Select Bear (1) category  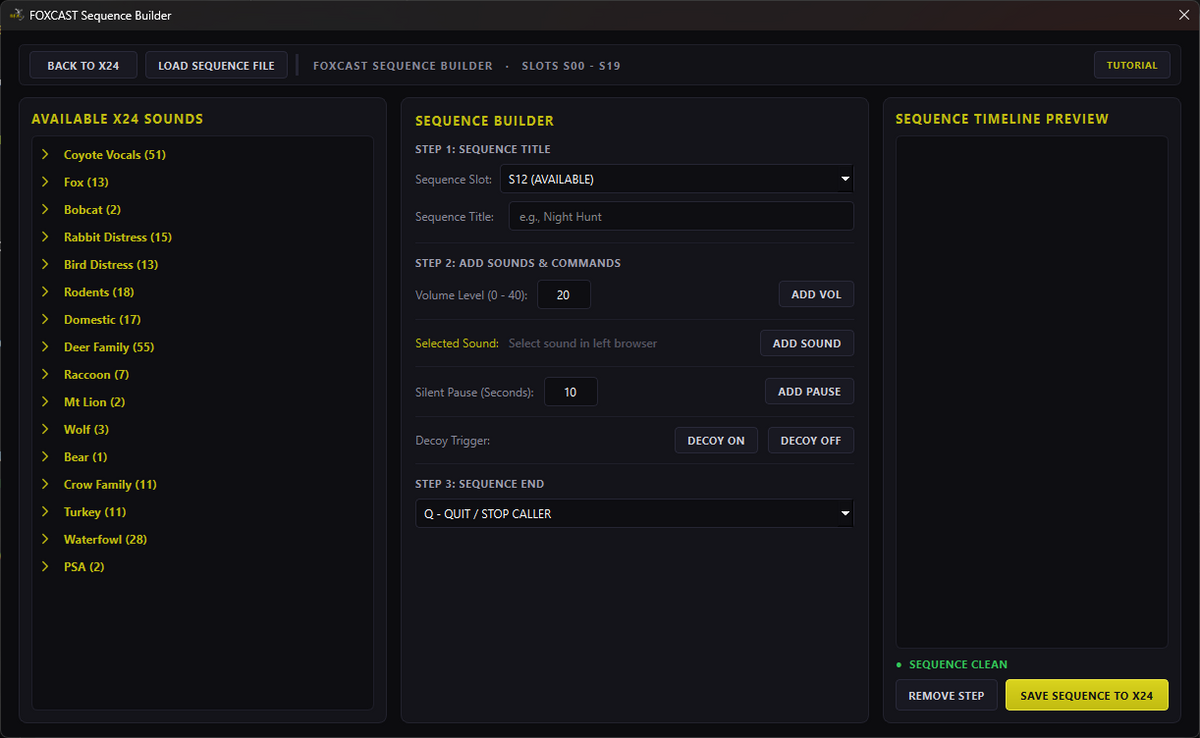coord(85,457)
